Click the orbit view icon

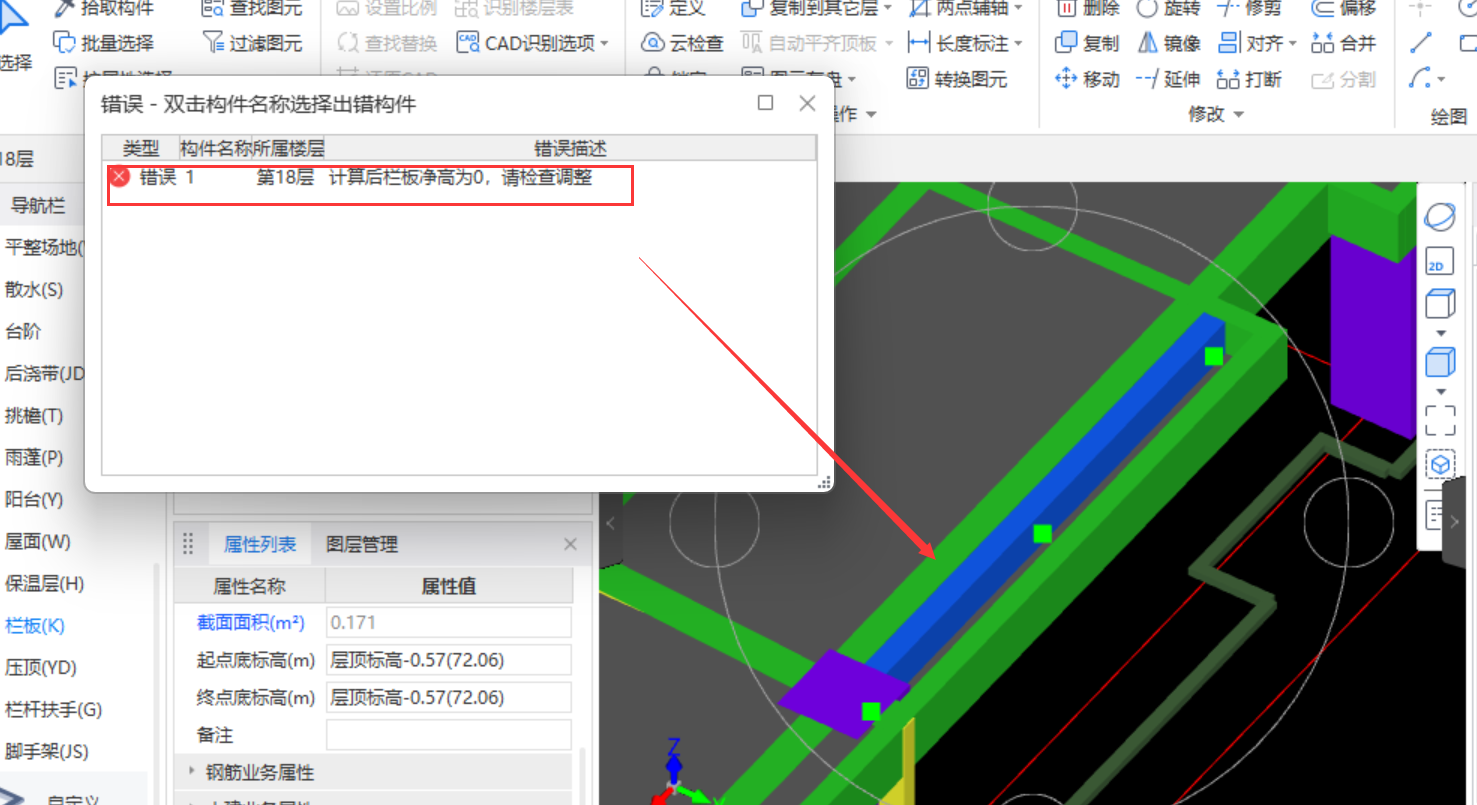(x=1440, y=216)
